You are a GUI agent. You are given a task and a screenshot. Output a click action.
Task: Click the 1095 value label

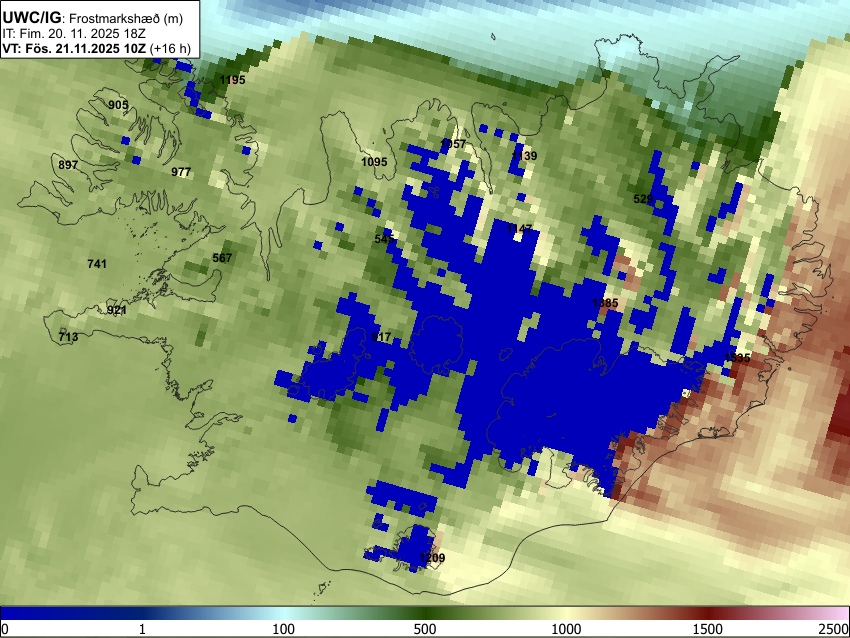tap(374, 162)
